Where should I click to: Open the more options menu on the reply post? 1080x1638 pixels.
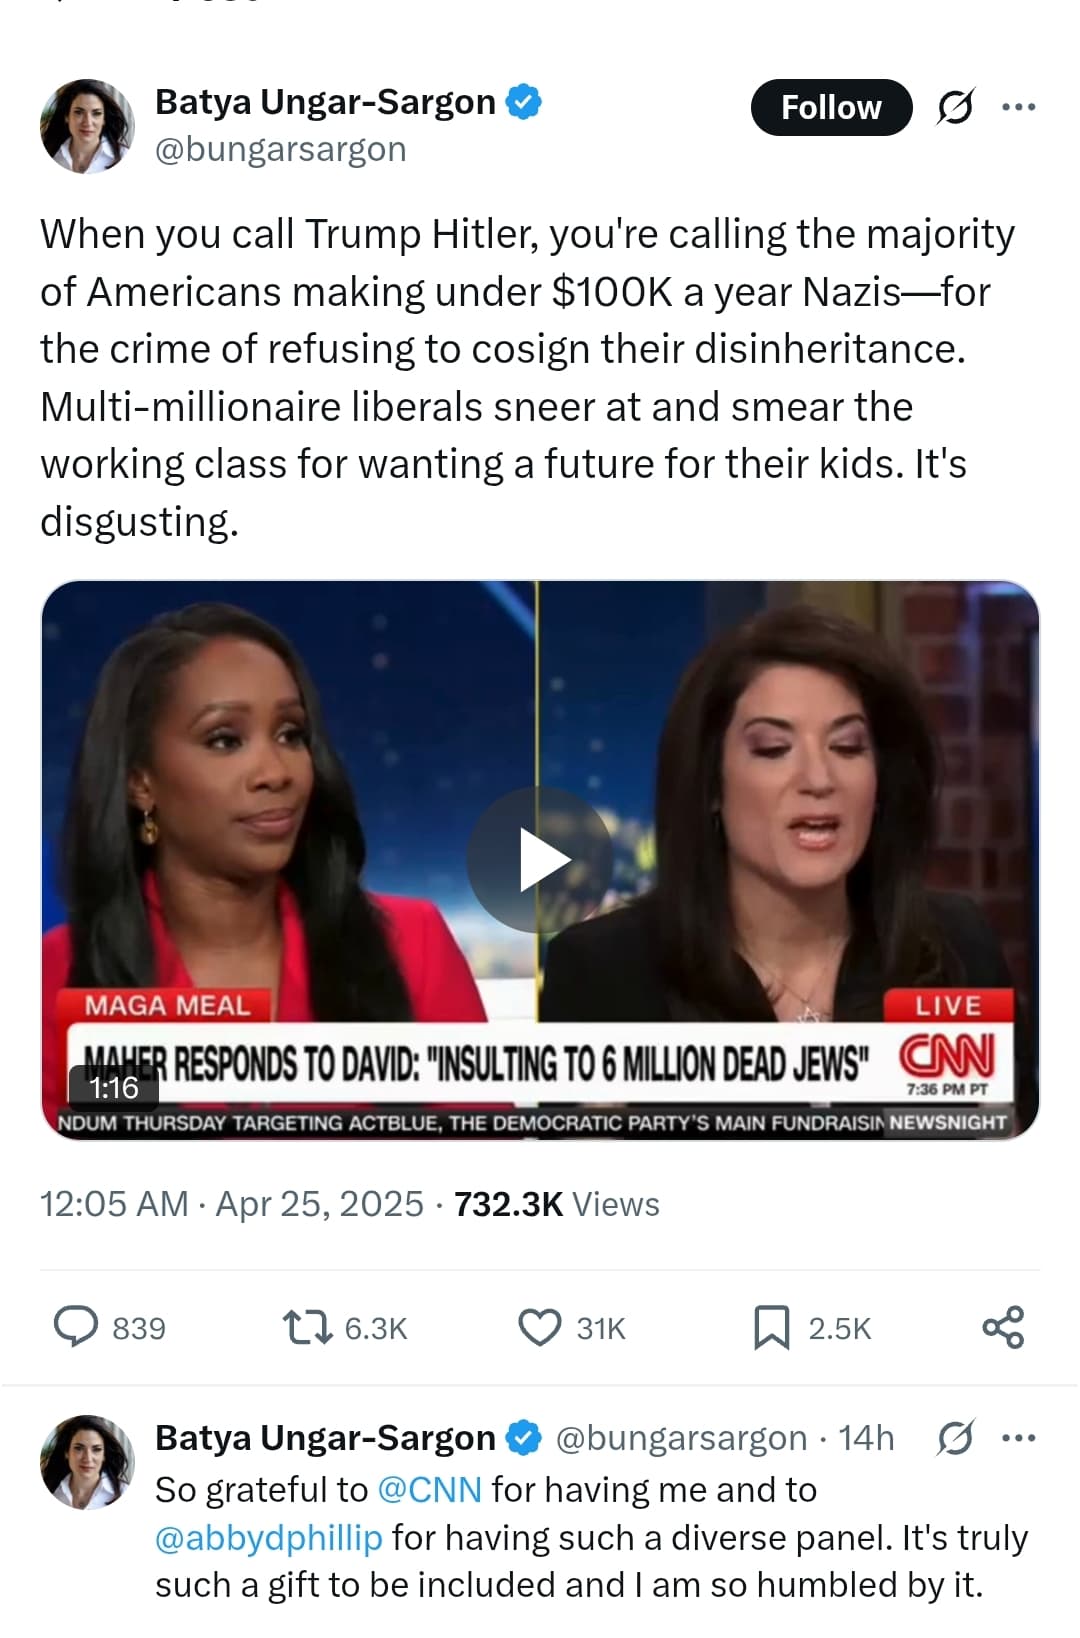(x=1019, y=1438)
